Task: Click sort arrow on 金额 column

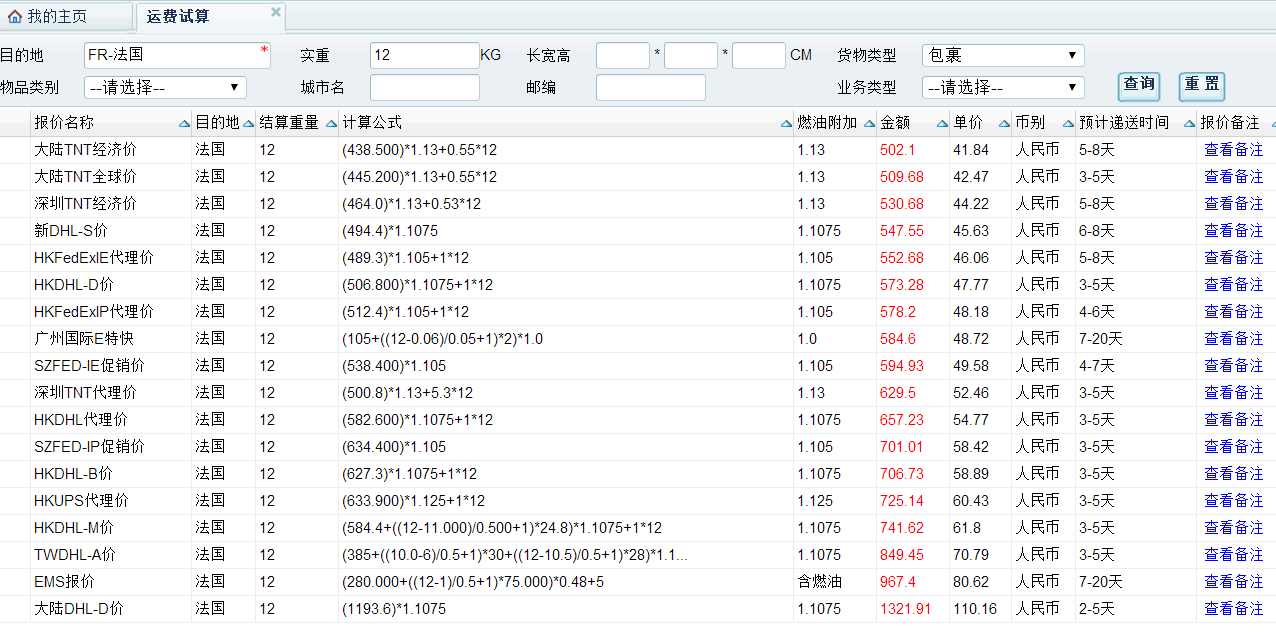Action: [942, 123]
